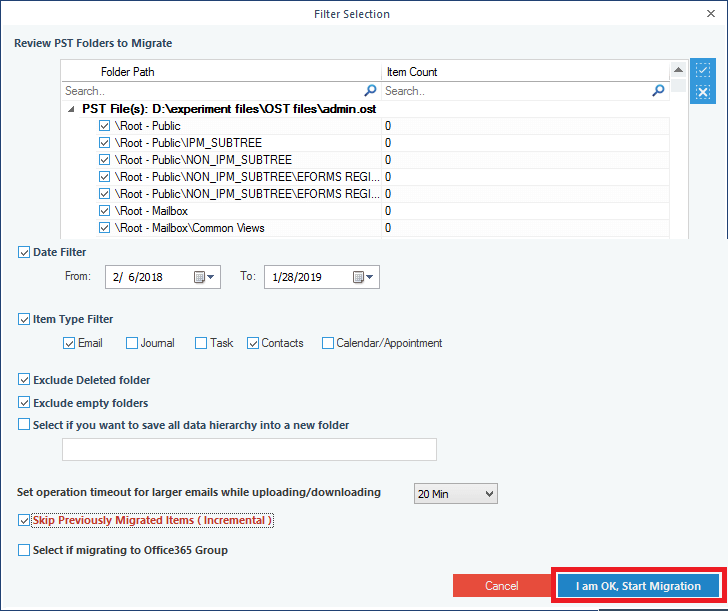Enable the Task item type
Viewport: 728px width, 611px height.
click(201, 343)
